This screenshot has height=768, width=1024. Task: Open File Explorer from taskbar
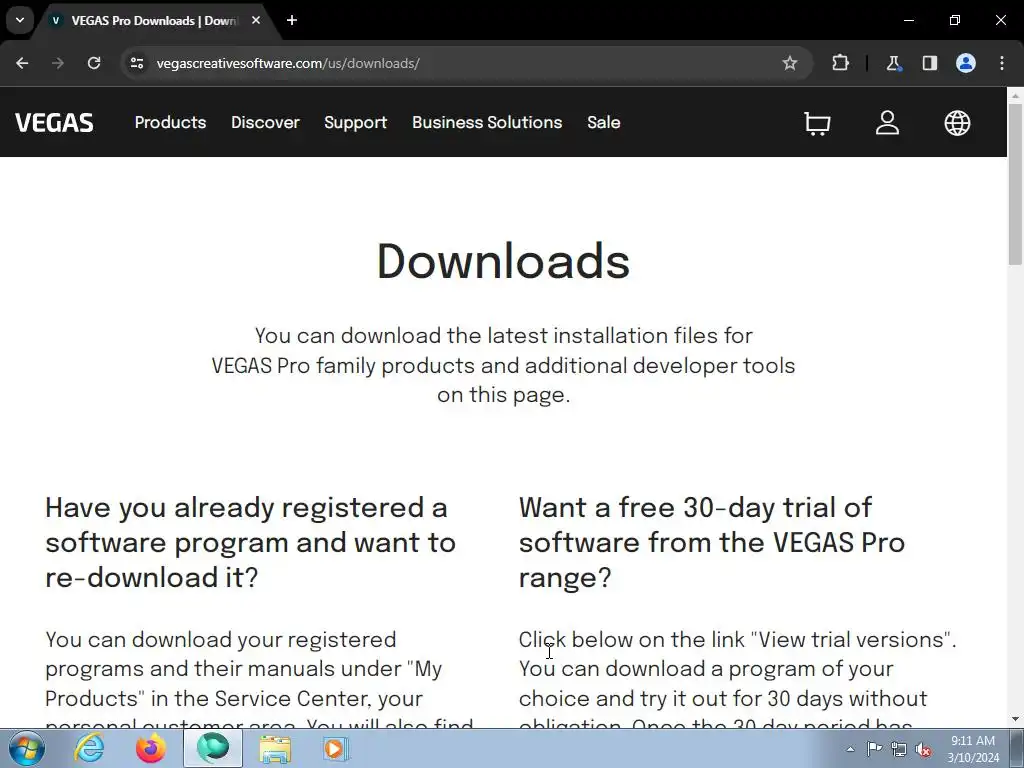click(x=275, y=748)
